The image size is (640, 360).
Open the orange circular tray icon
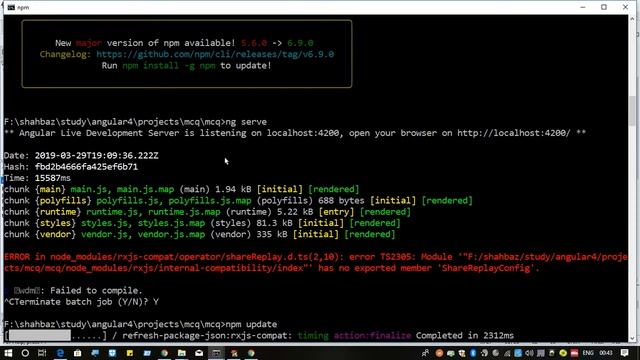pos(439,353)
